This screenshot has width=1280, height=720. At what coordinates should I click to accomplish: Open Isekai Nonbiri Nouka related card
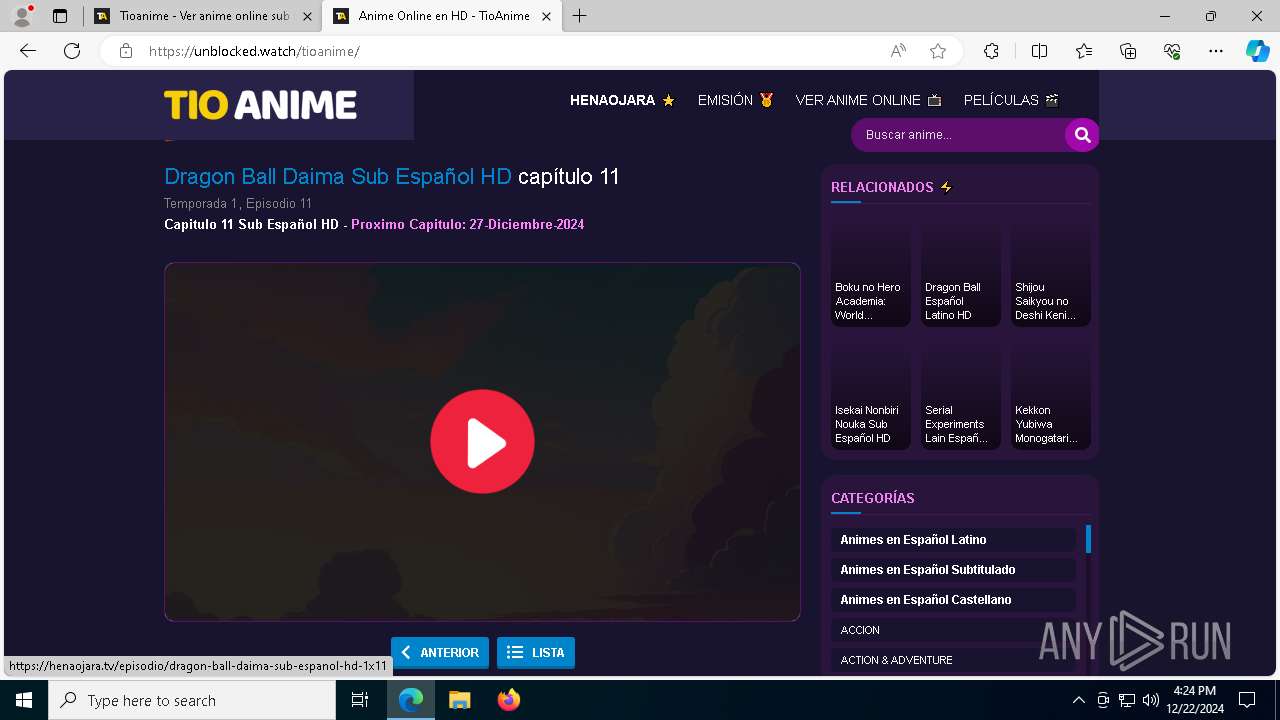[871, 393]
